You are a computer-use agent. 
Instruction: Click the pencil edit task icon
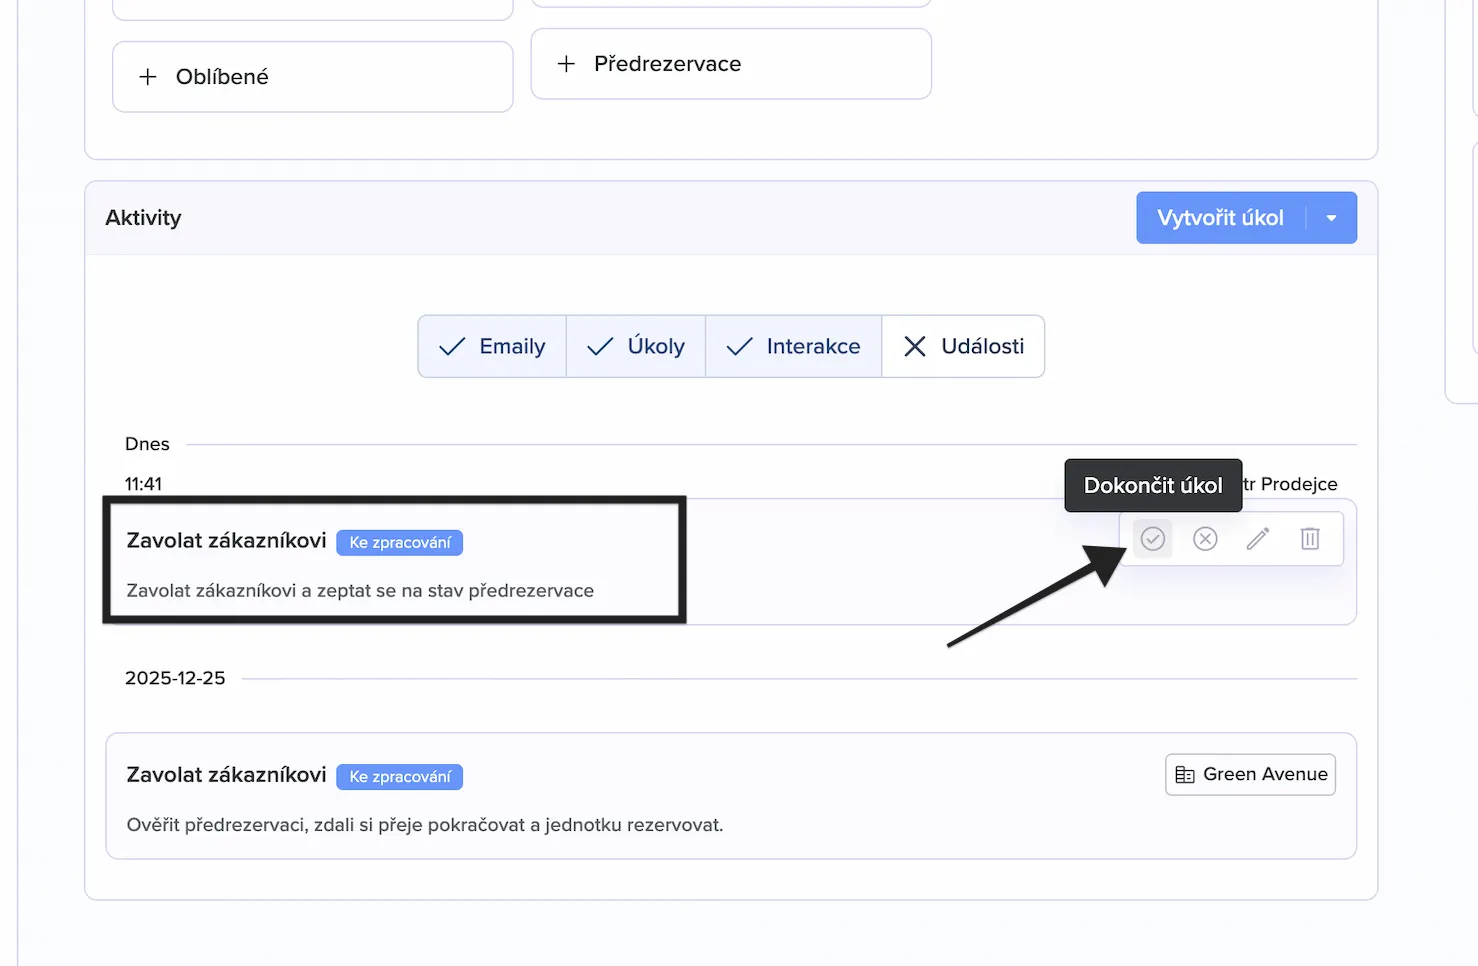(1258, 539)
